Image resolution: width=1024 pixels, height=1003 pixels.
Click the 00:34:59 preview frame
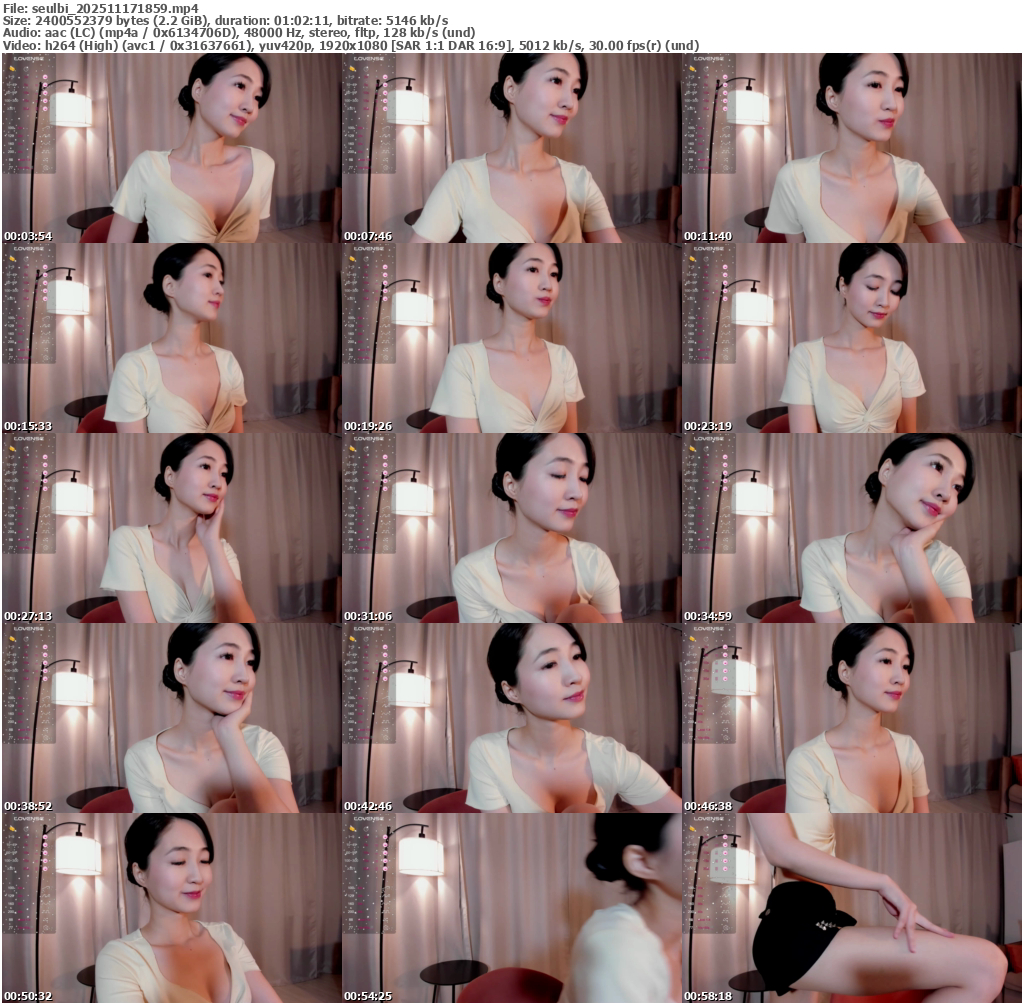point(851,528)
